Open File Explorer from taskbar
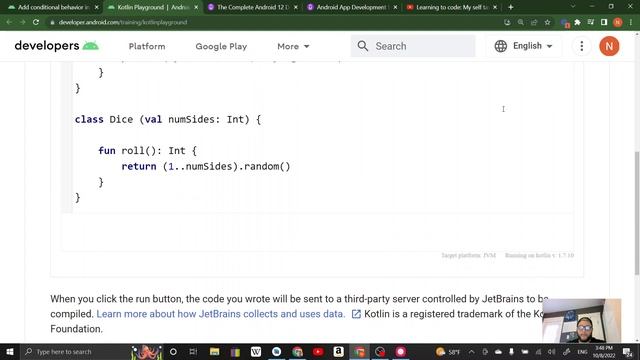 [214, 351]
